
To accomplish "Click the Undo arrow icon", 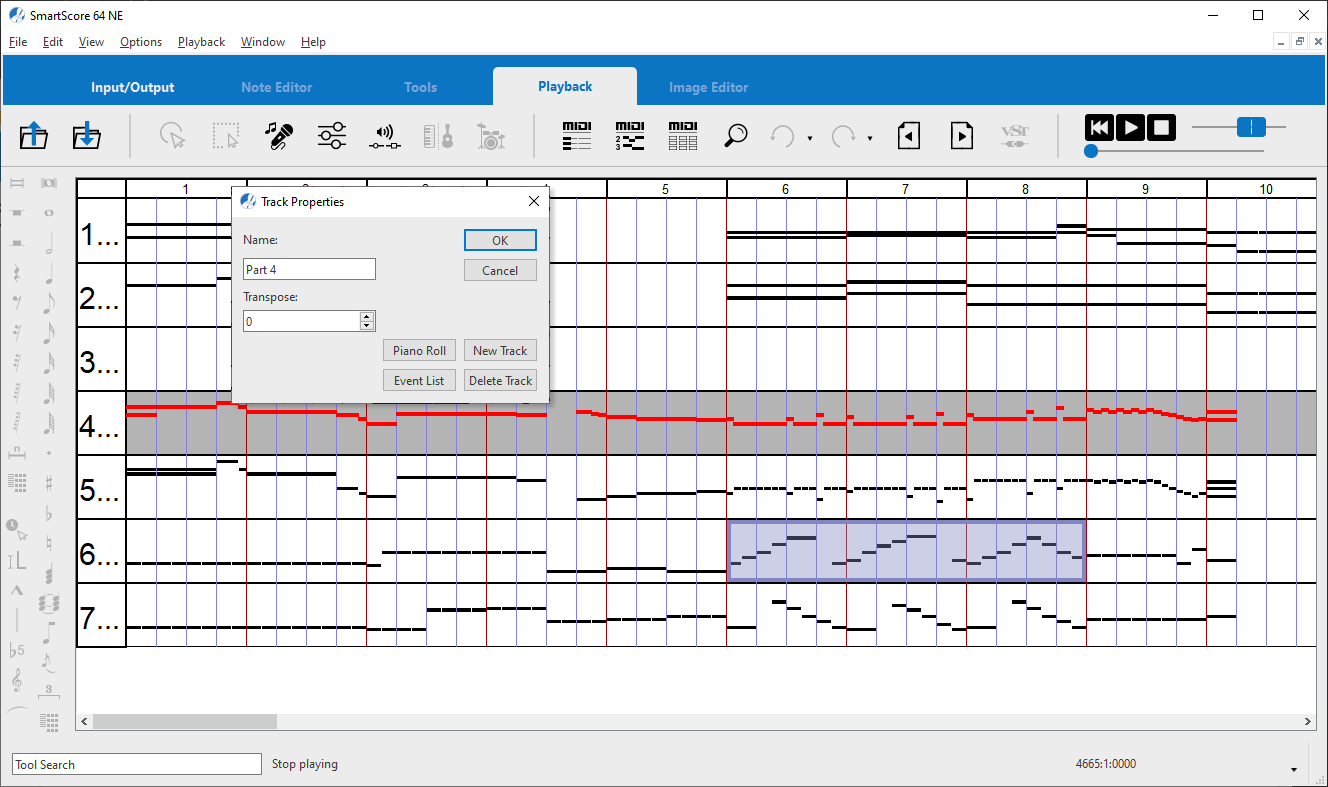I will (782, 135).
